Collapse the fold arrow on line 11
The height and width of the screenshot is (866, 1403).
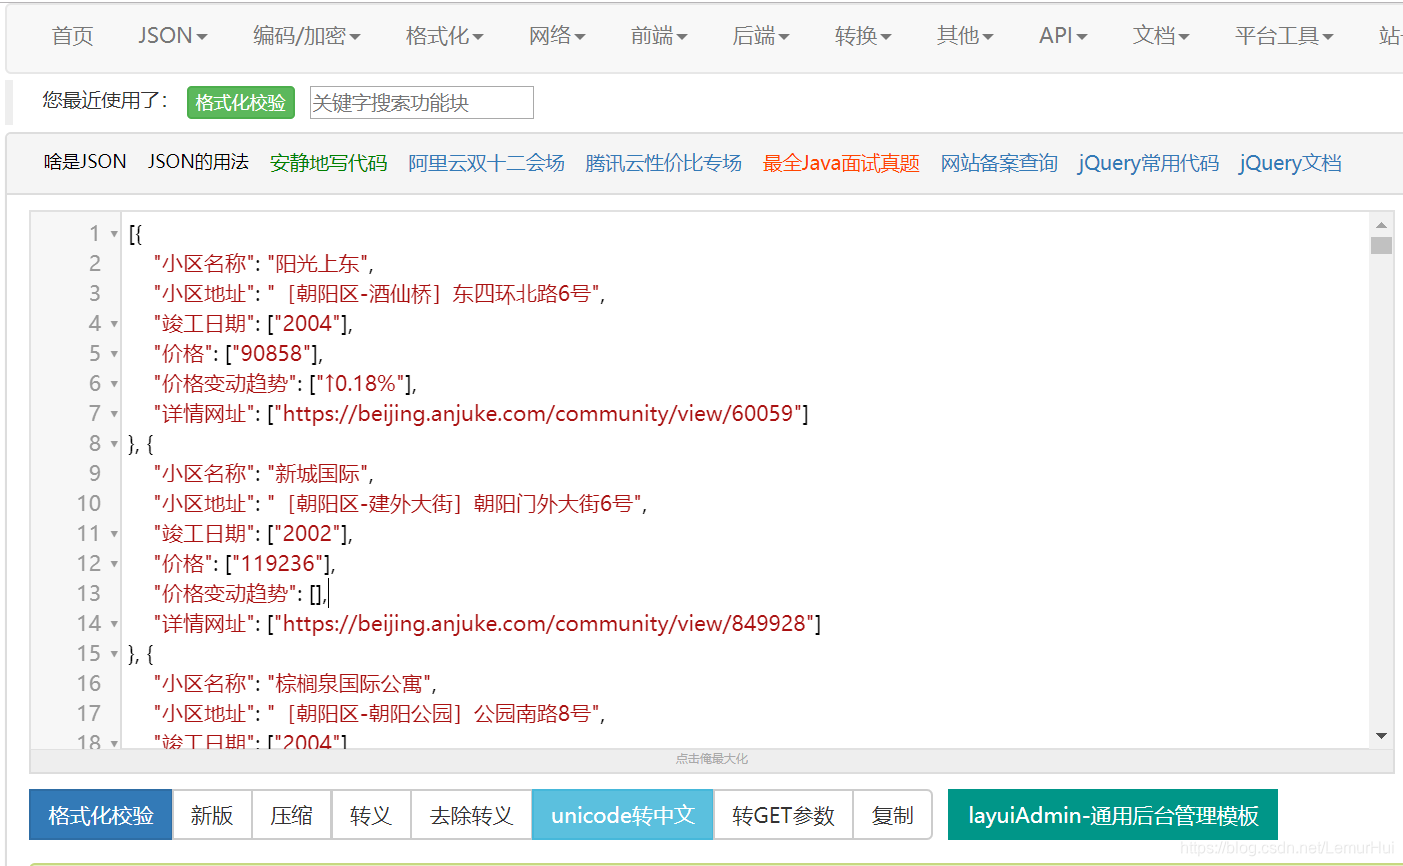coord(114,534)
